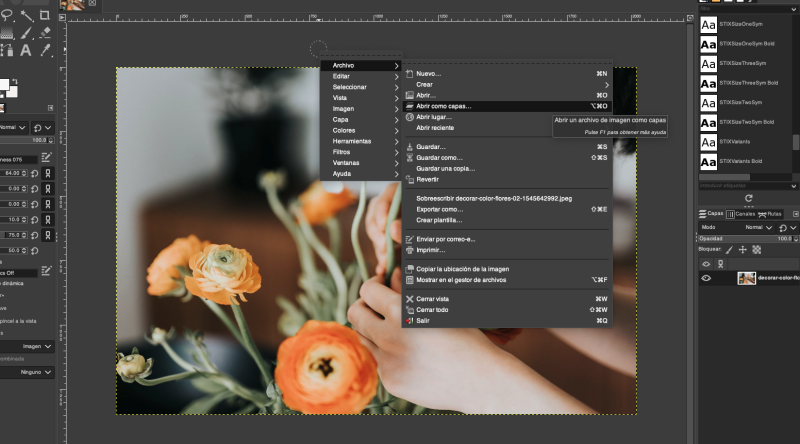Adjust the layer Opacidad slider
This screenshot has height=444, width=800.
pyautogui.click(x=740, y=239)
